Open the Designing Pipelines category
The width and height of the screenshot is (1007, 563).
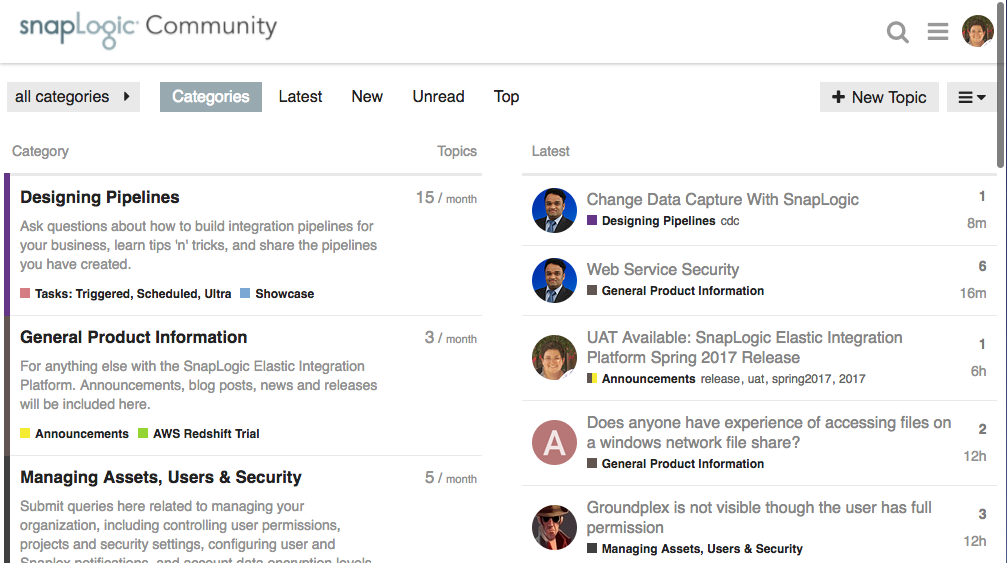click(x=100, y=197)
